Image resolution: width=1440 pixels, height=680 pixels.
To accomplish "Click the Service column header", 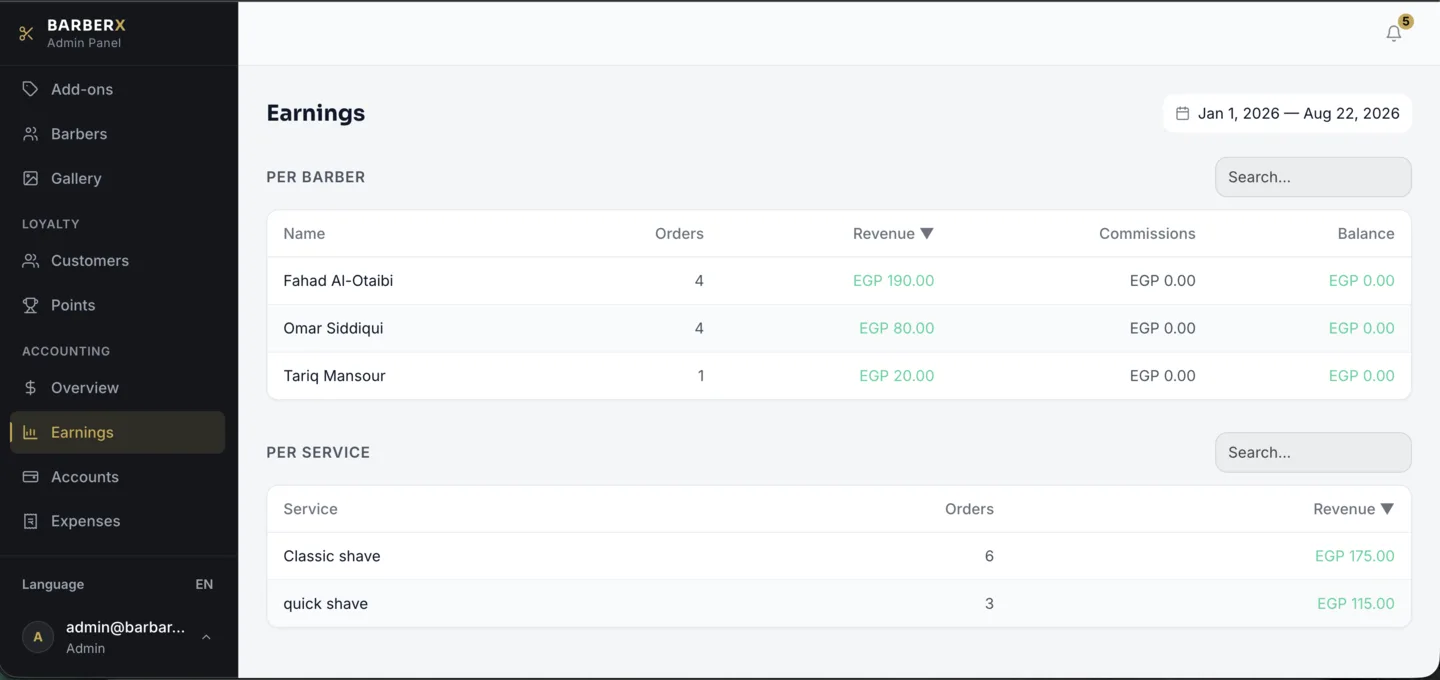I will (x=310, y=509).
